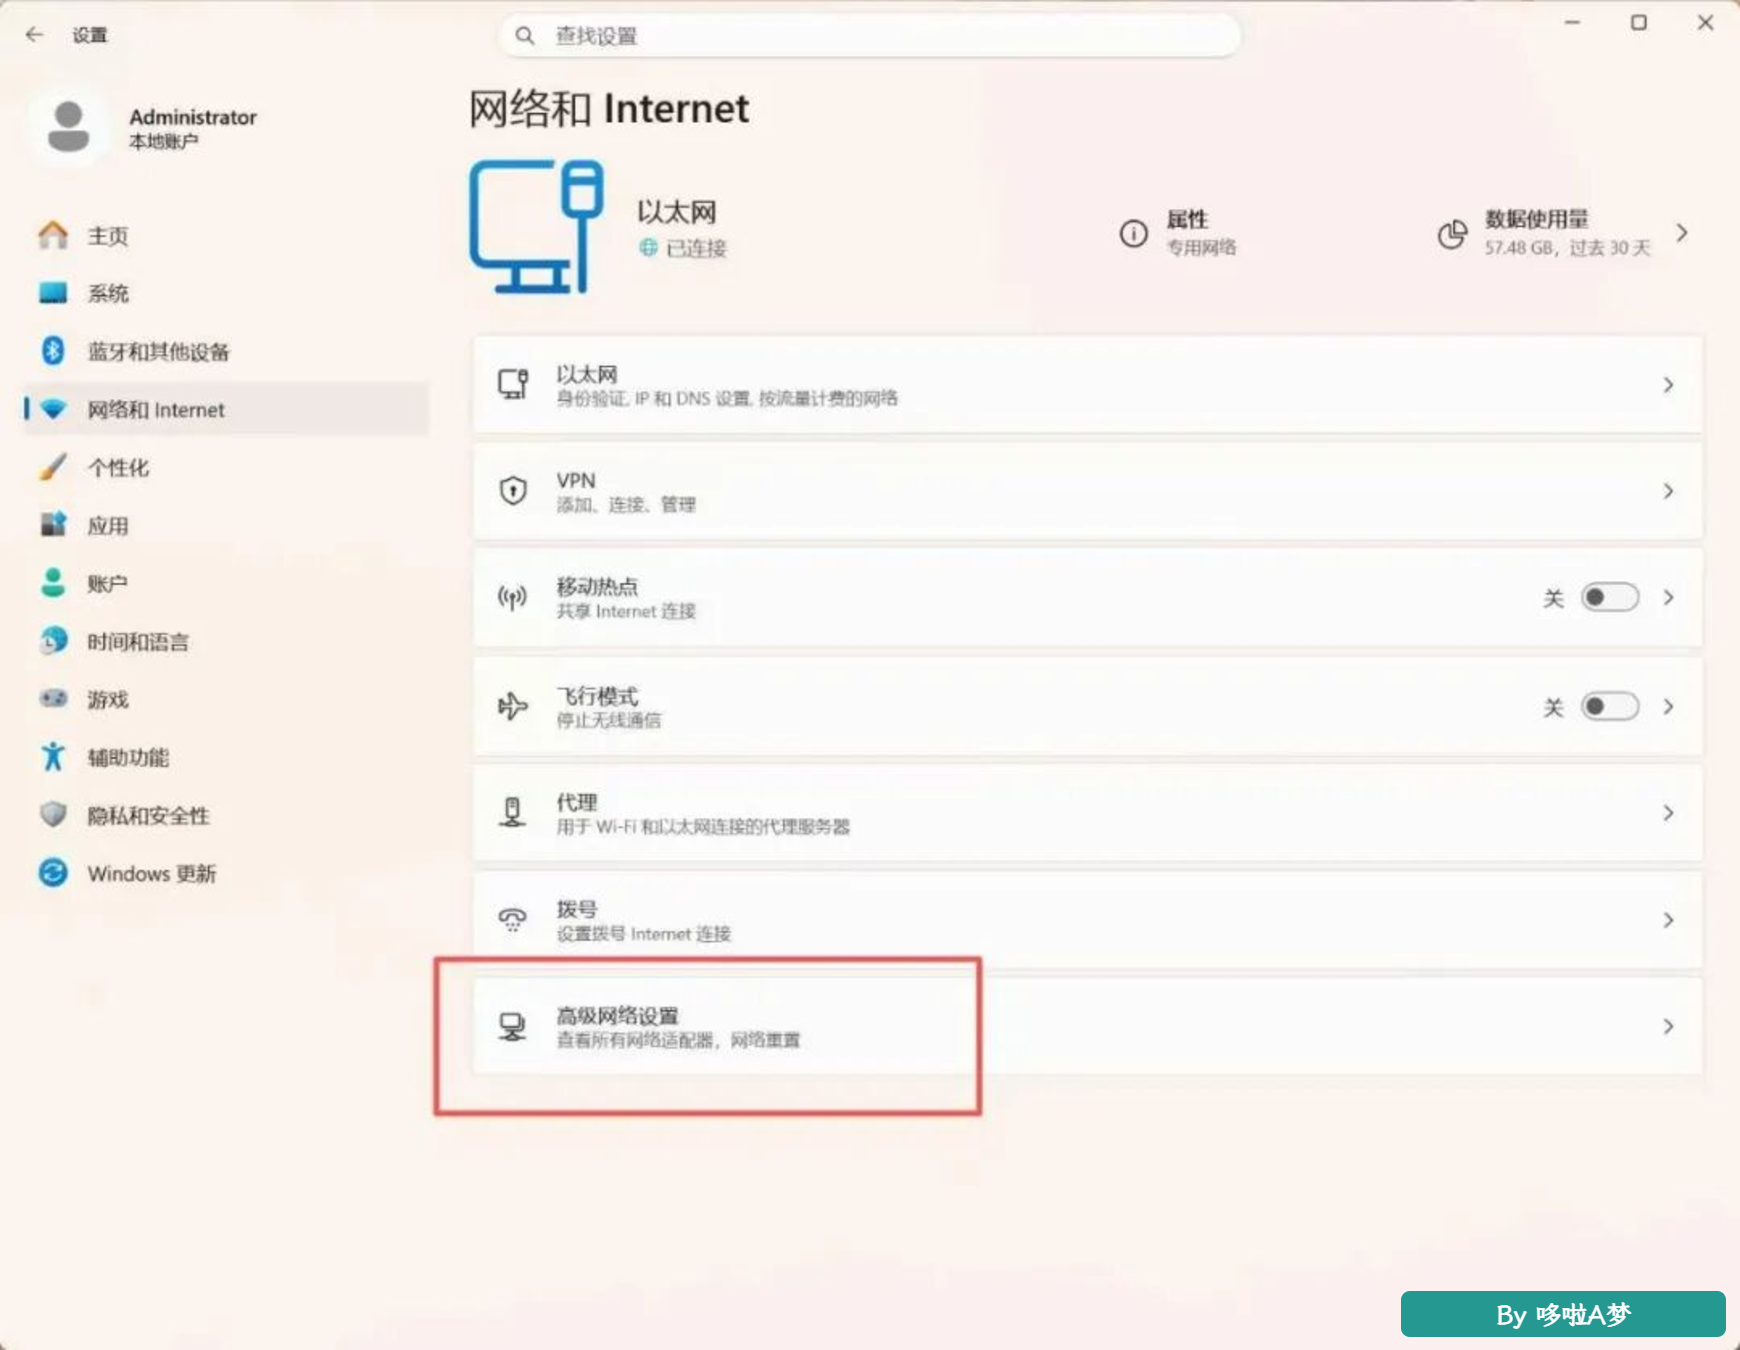Click the 查找设置 search field
The width and height of the screenshot is (1740, 1350).
point(870,36)
